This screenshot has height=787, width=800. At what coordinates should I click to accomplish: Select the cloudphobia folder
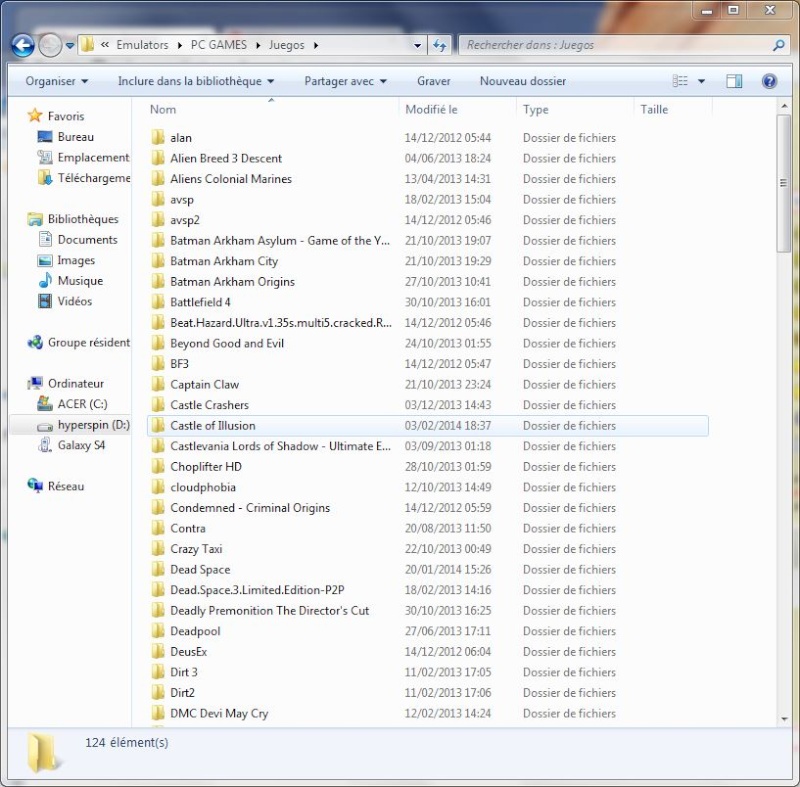tap(203, 487)
